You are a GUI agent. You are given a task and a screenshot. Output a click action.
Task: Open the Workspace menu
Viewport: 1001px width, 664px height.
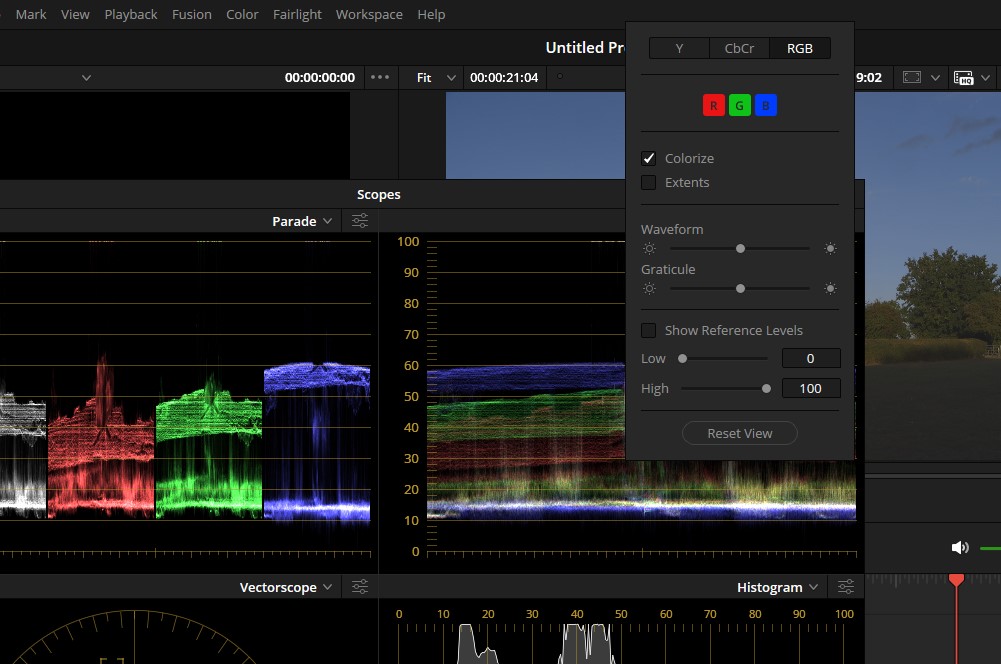point(369,14)
